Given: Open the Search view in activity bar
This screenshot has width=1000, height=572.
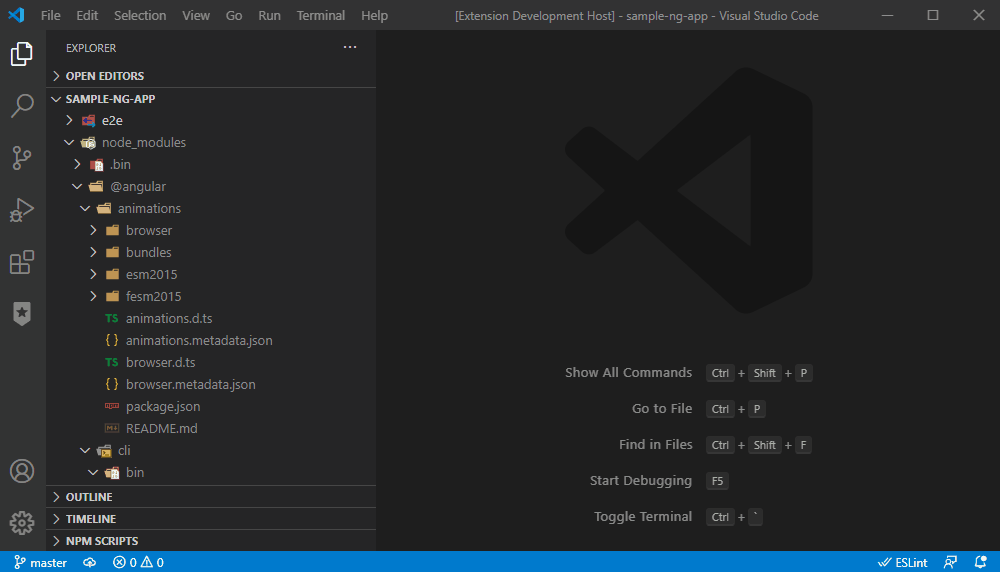Looking at the screenshot, I should 22,106.
